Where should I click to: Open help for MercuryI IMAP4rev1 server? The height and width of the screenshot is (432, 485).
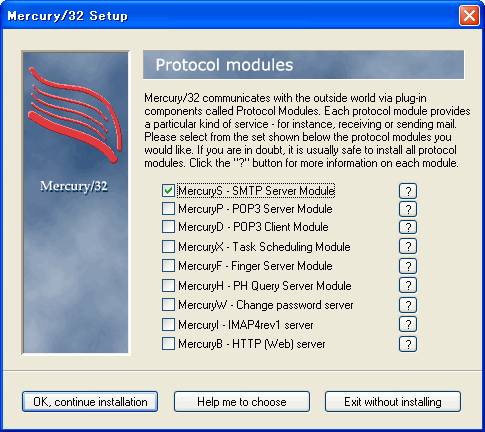[x=408, y=324]
